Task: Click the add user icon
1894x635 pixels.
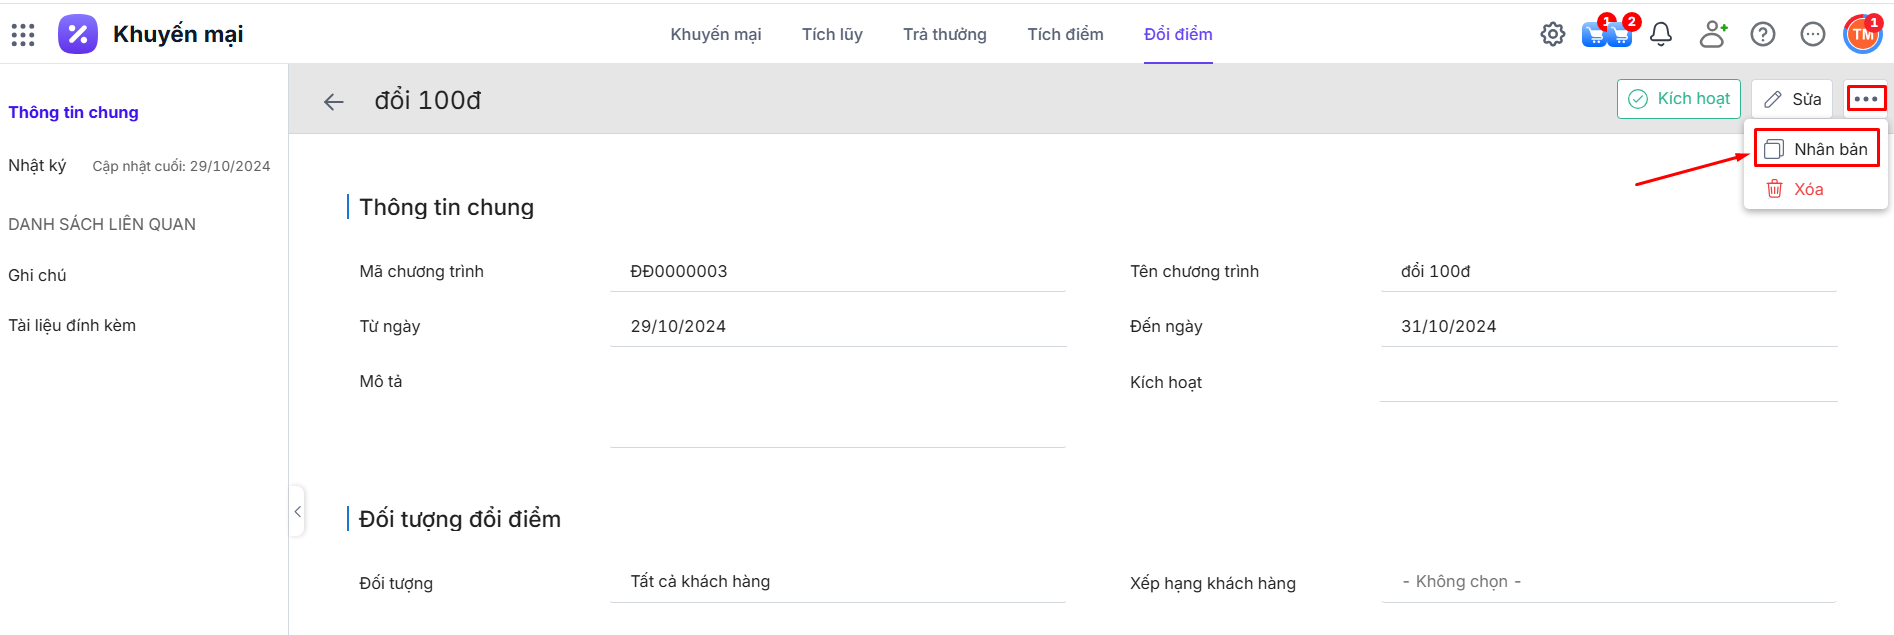Action: (x=1713, y=34)
